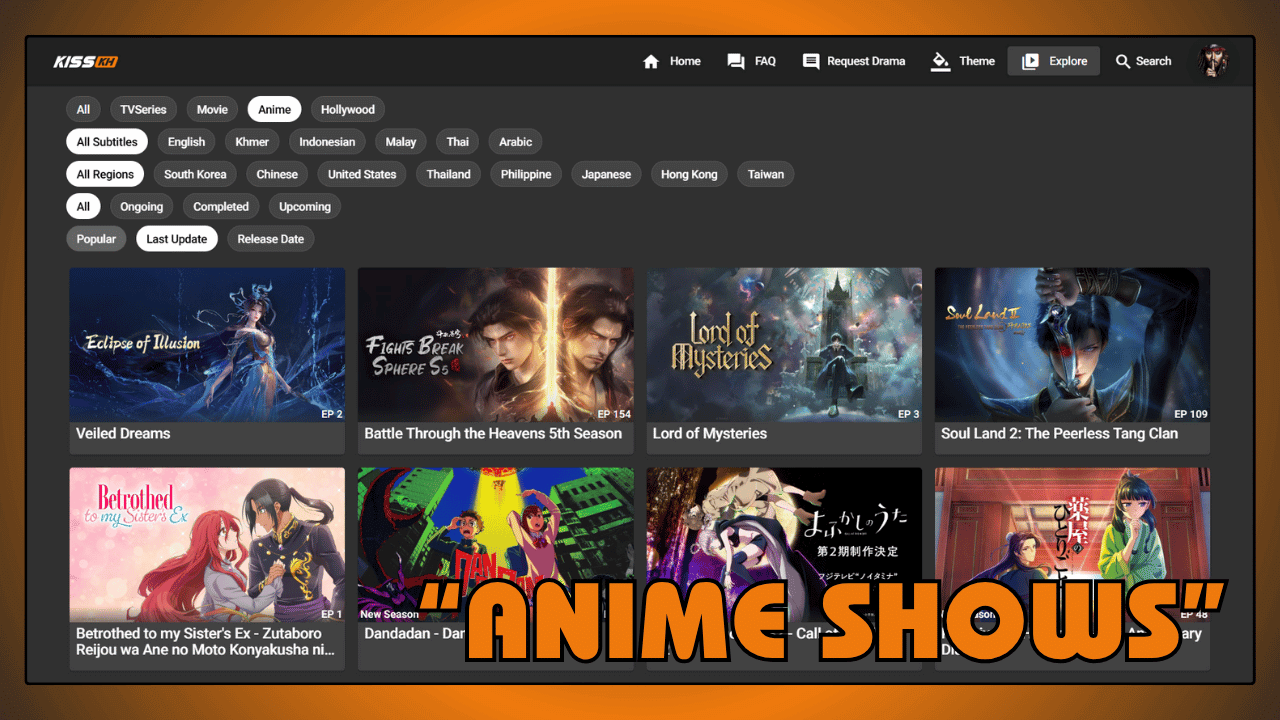
Task: Switch to the Hollywood category tab
Action: click(347, 109)
